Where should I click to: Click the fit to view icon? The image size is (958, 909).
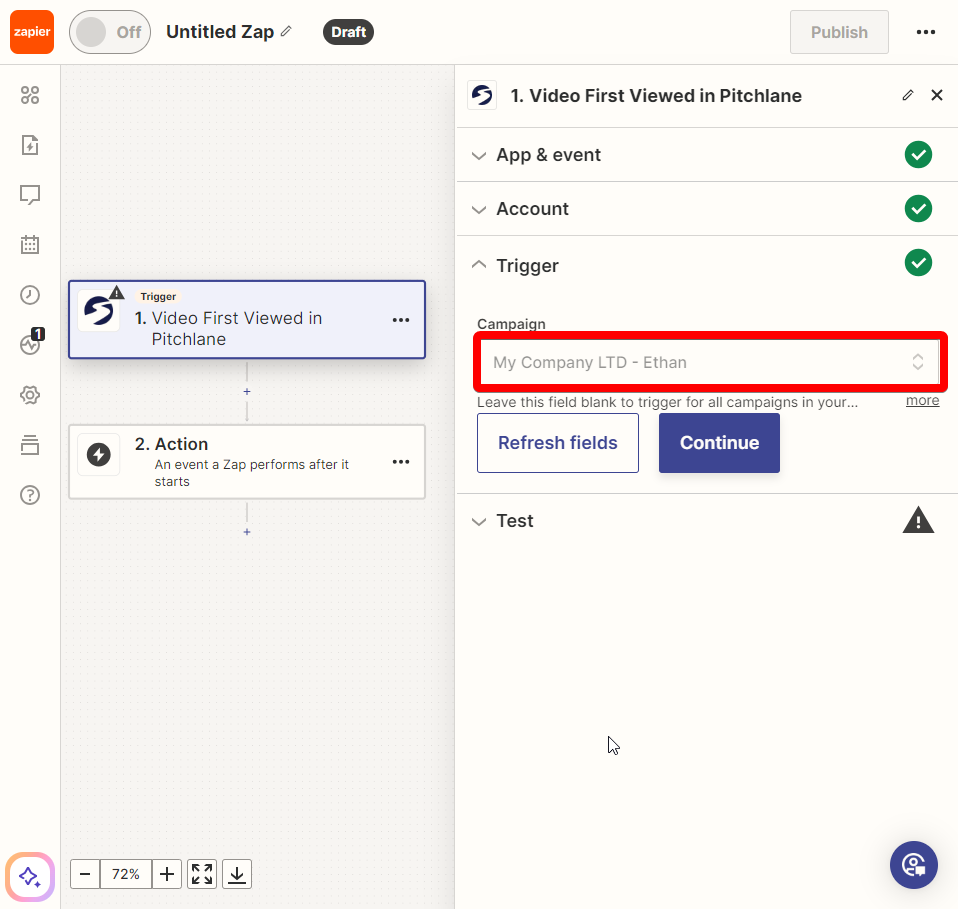click(202, 874)
